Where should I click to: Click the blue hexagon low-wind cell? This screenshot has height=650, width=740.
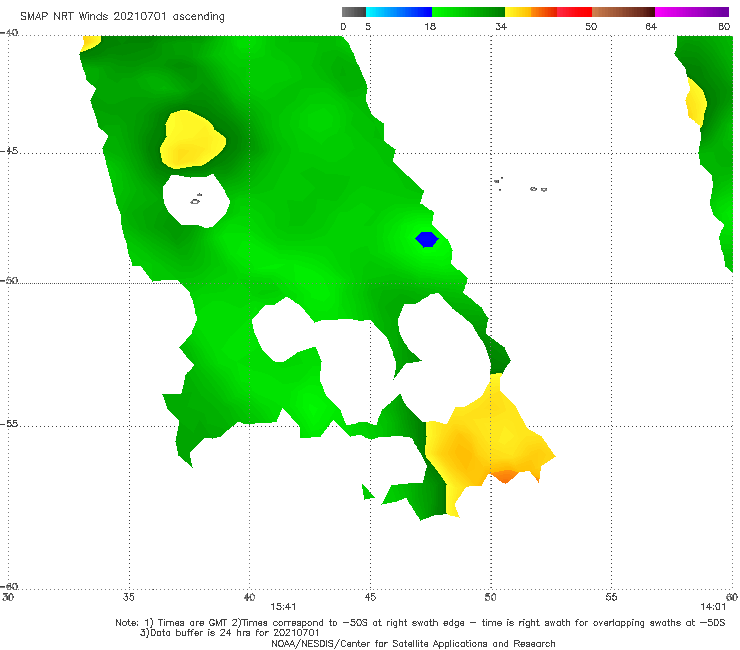coord(427,239)
